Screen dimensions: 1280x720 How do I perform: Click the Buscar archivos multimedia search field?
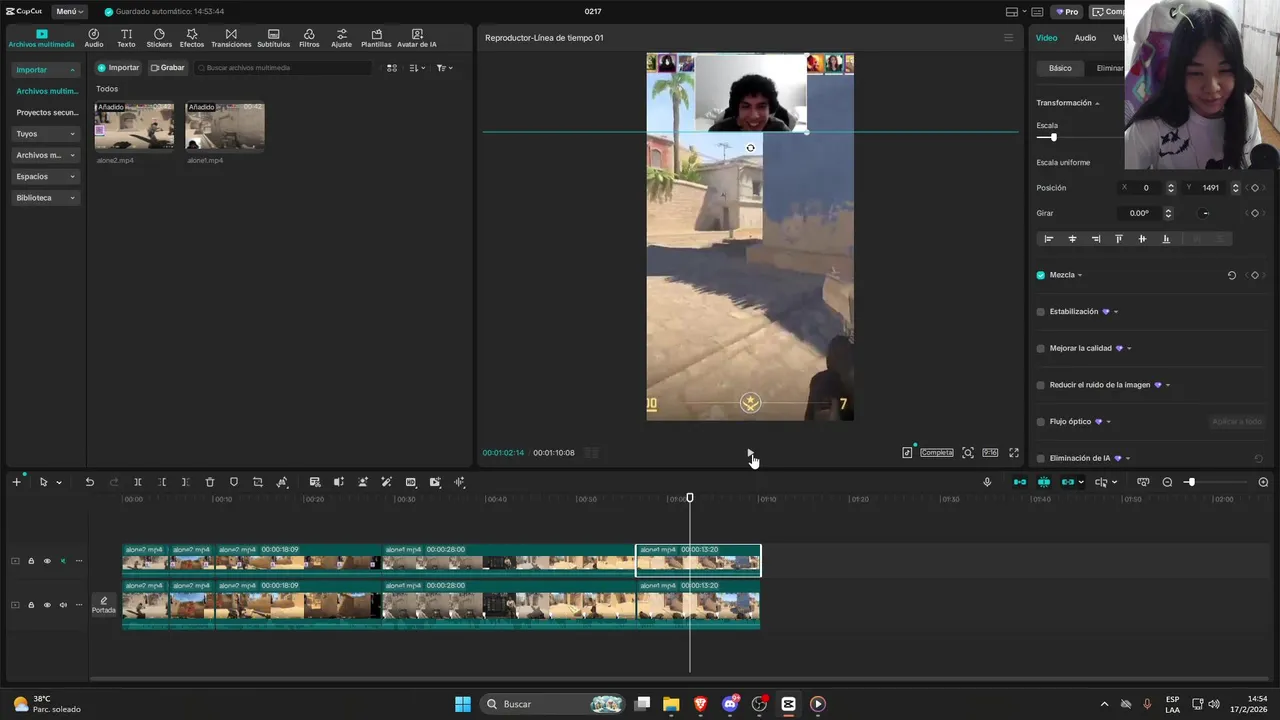click(284, 68)
